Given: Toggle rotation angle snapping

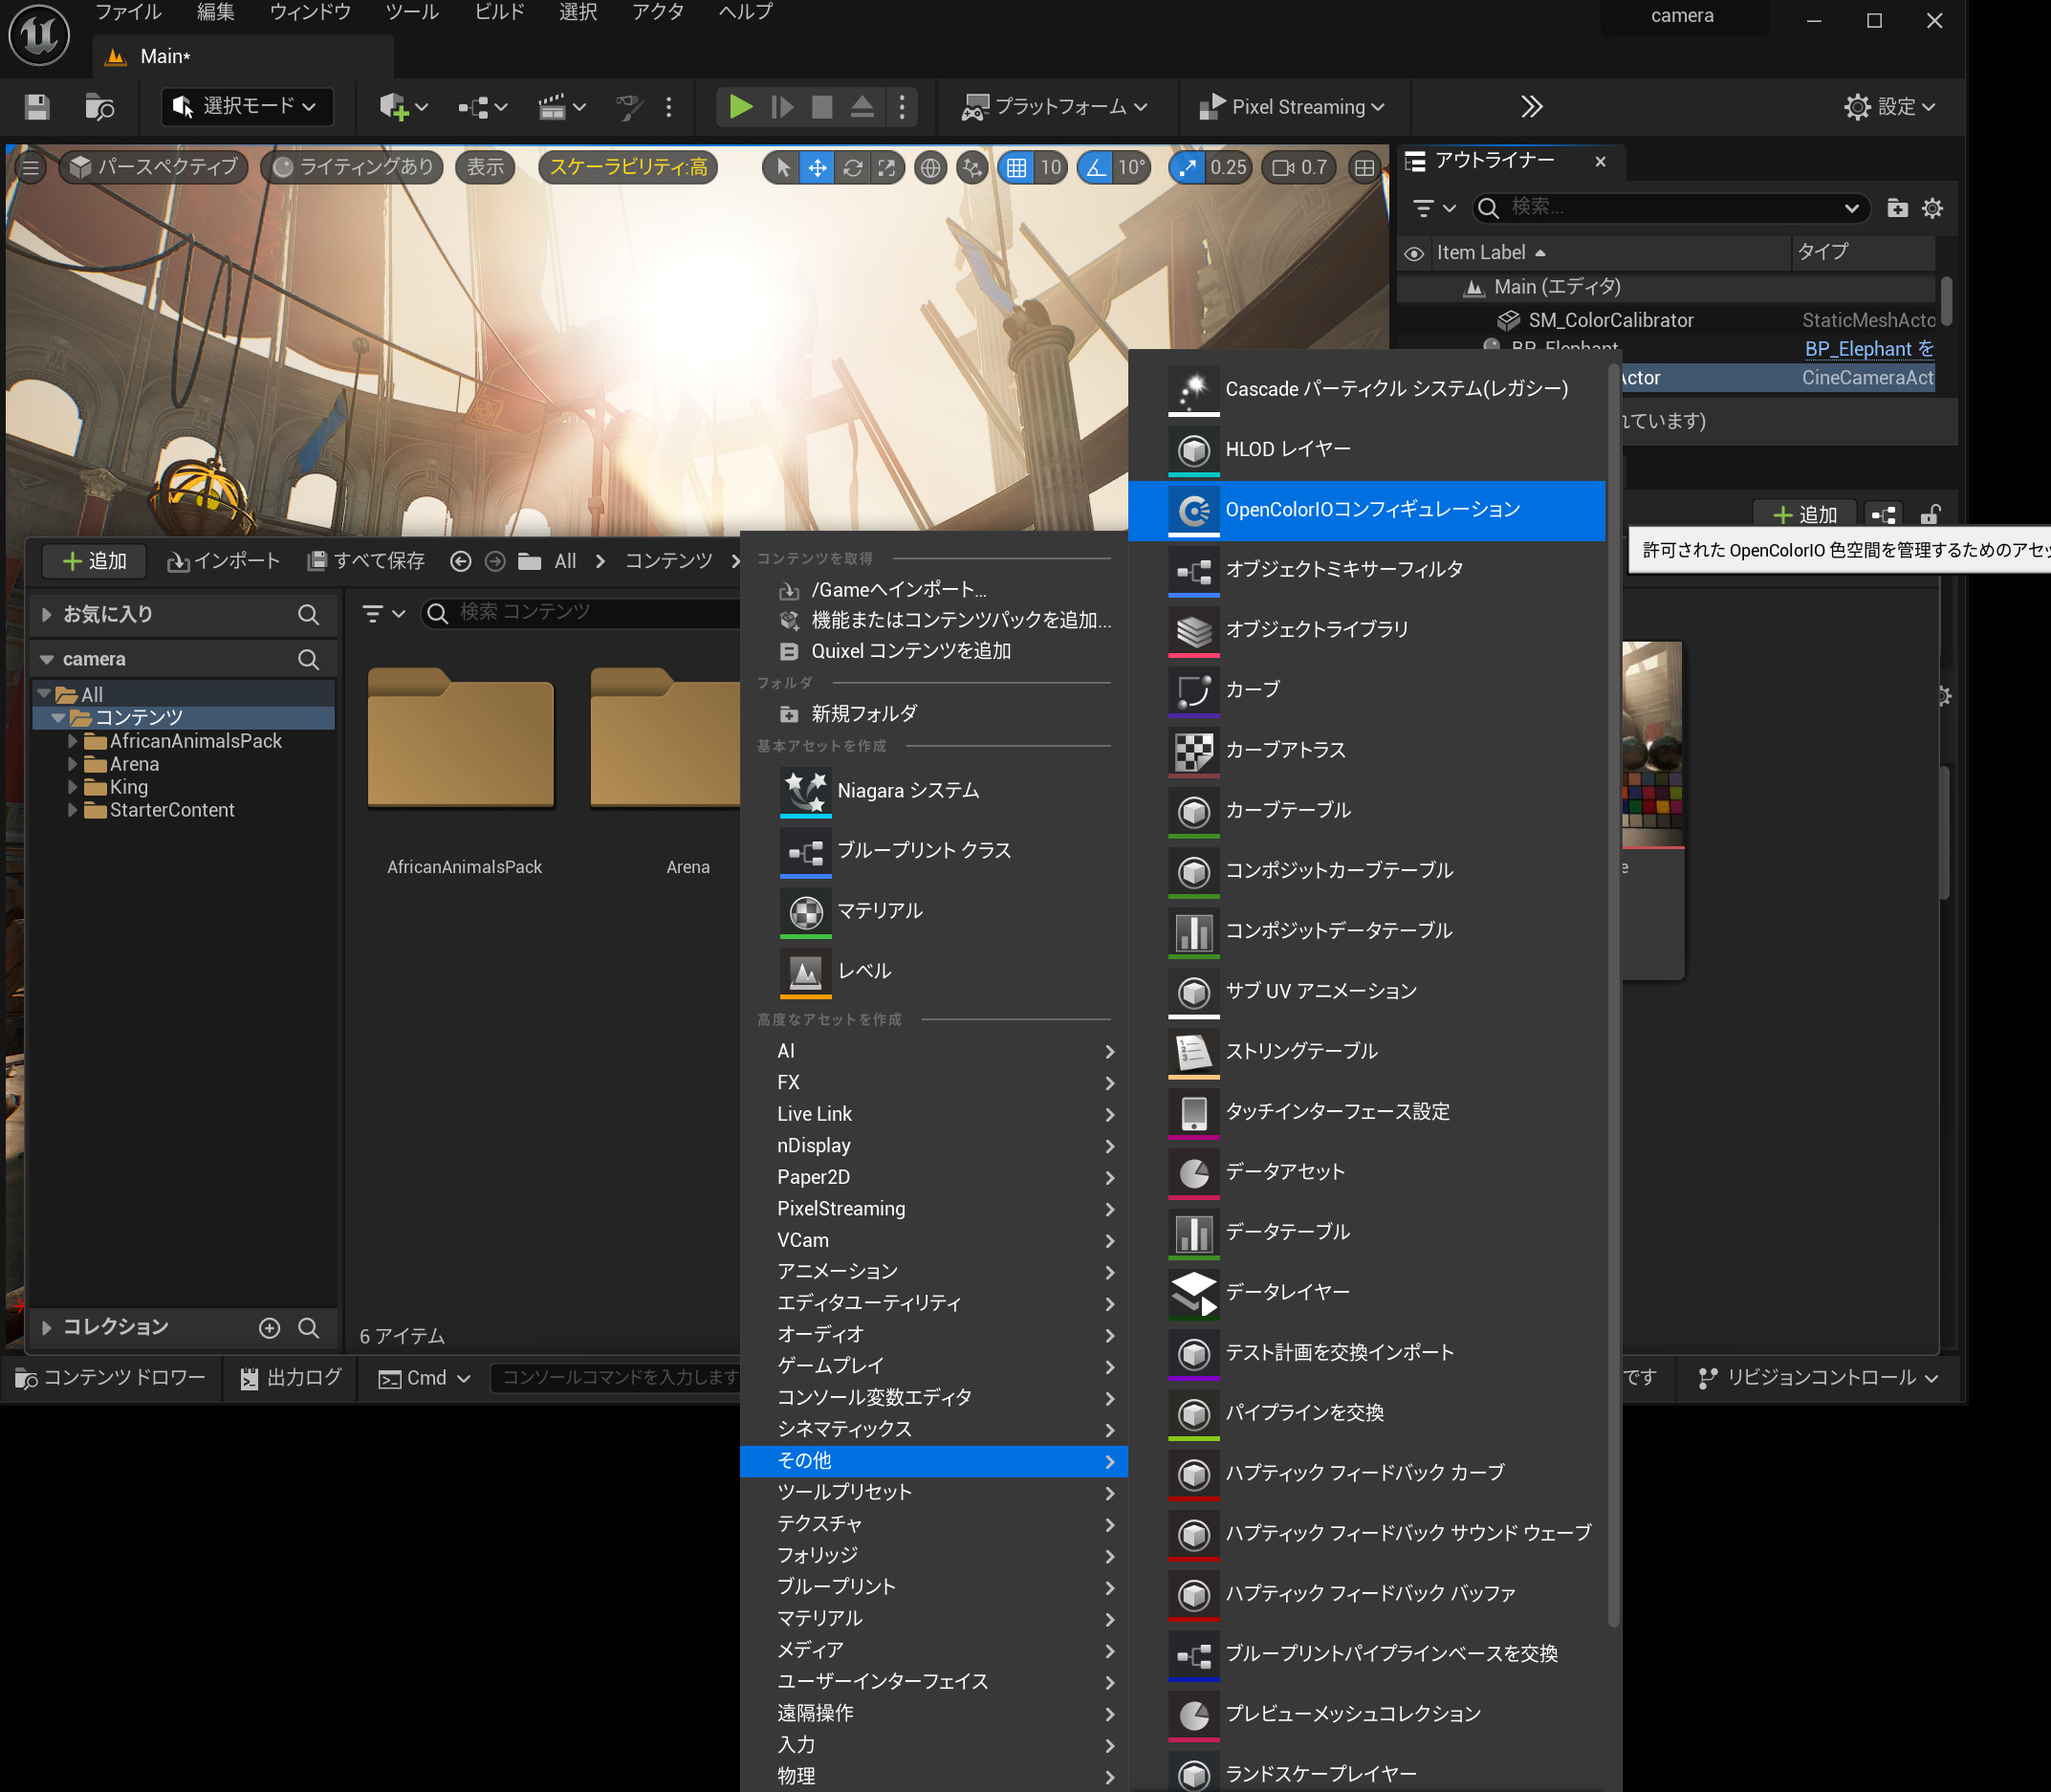Looking at the screenshot, I should [1096, 168].
